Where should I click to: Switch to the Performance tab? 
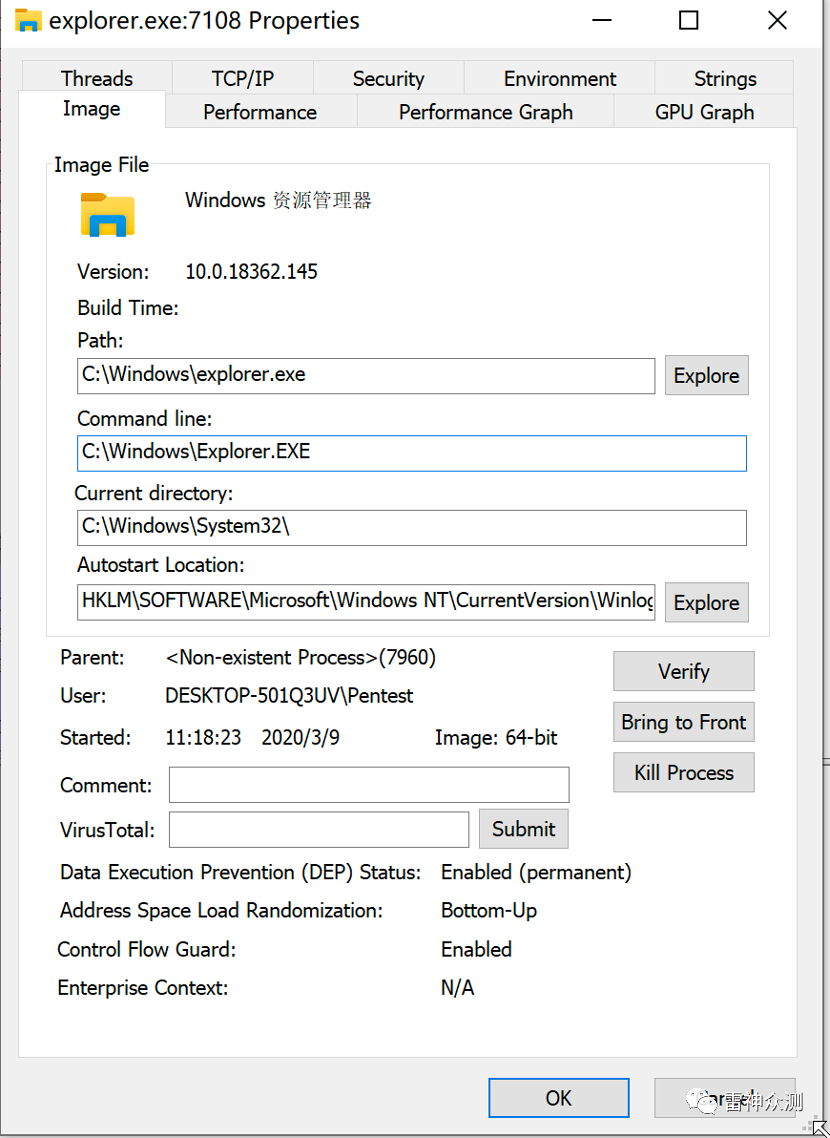(x=260, y=112)
